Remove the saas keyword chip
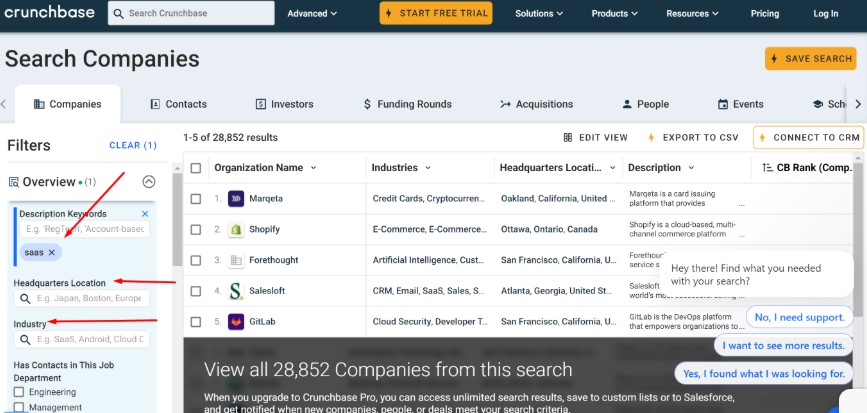867x413 pixels. (x=51, y=252)
